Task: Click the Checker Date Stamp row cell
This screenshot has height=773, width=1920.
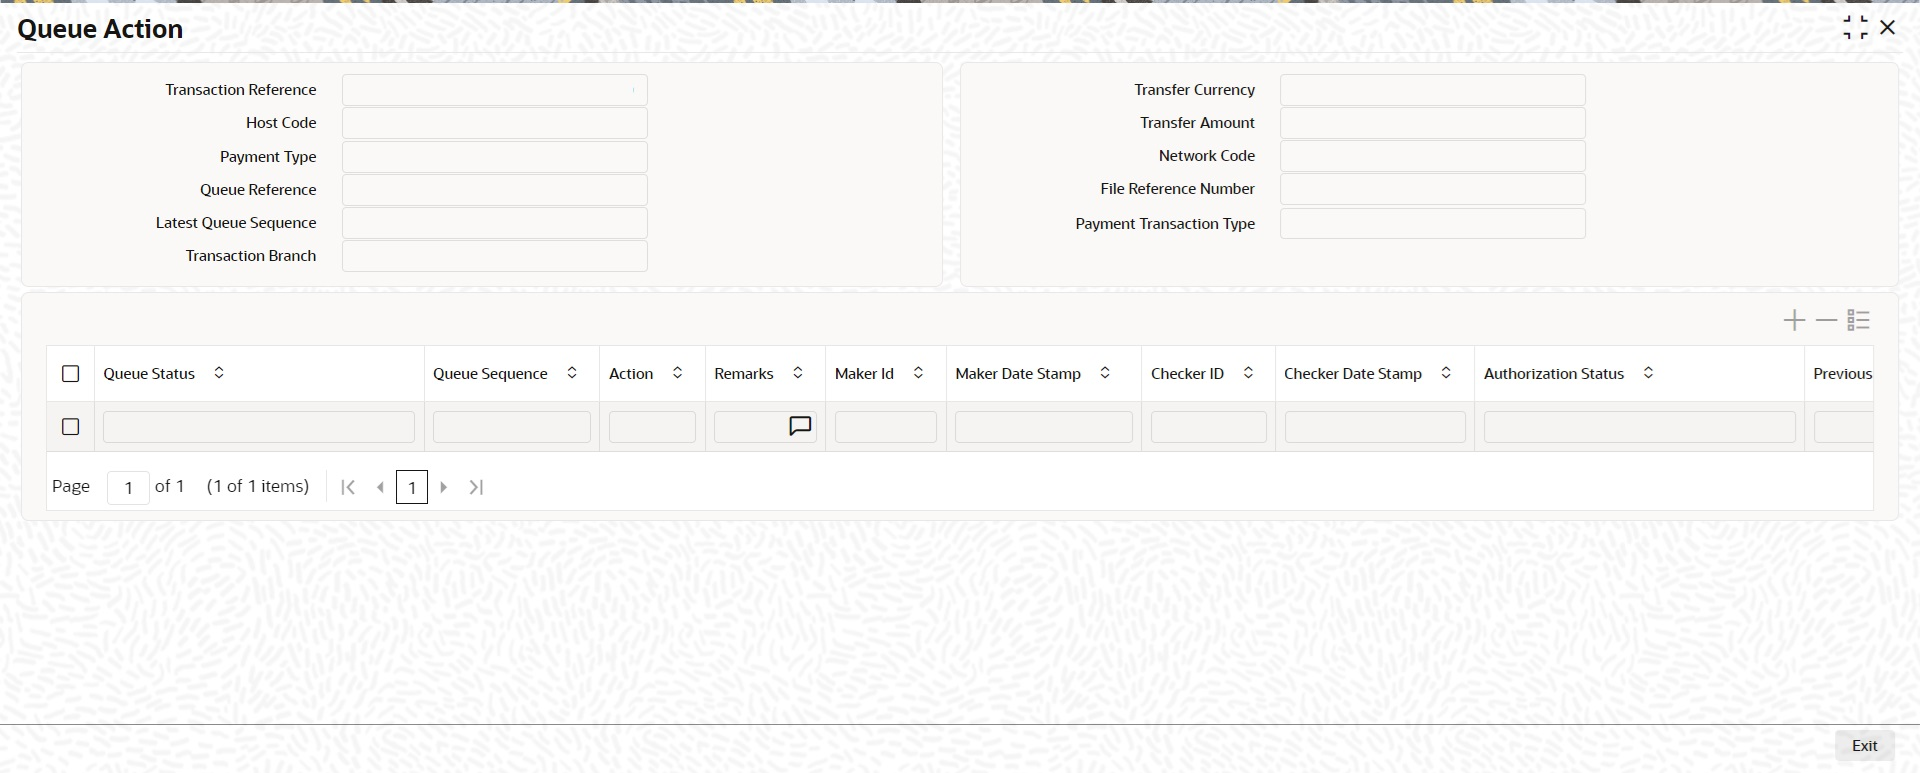Action: 1375,427
